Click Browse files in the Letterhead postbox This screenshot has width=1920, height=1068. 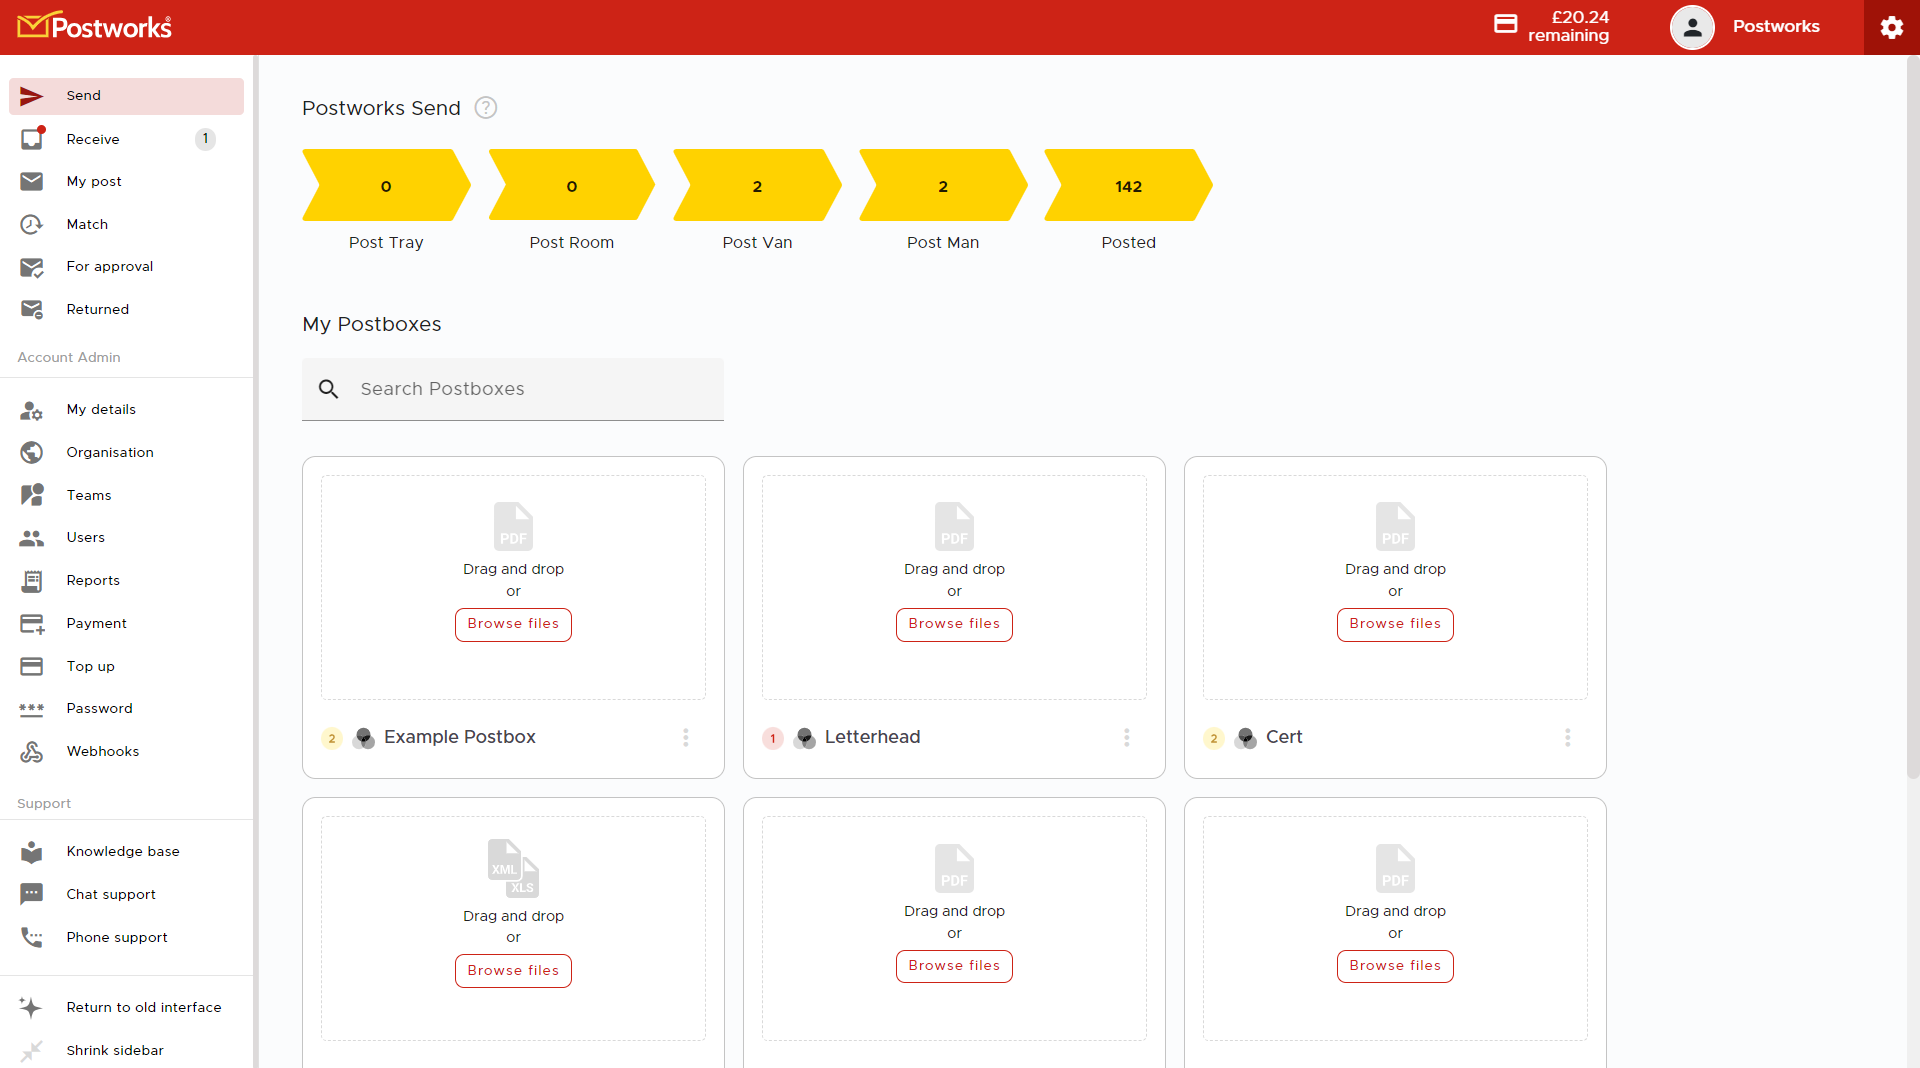tap(954, 624)
